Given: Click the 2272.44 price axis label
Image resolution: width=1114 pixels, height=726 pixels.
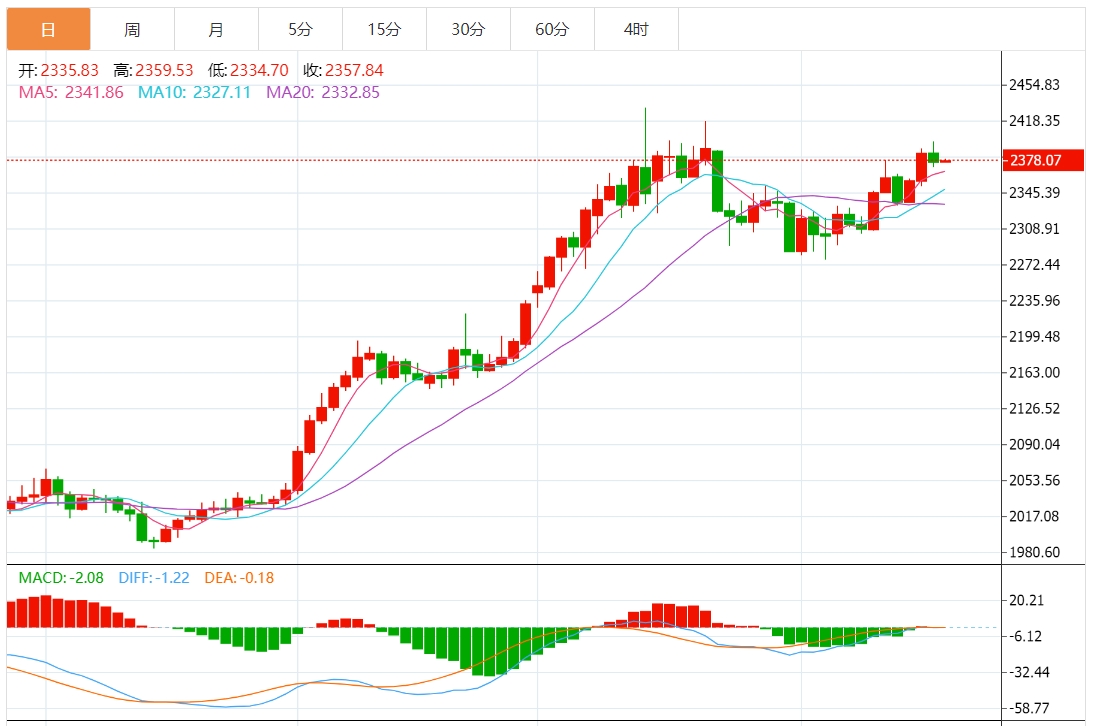Looking at the screenshot, I should click(x=1034, y=264).
